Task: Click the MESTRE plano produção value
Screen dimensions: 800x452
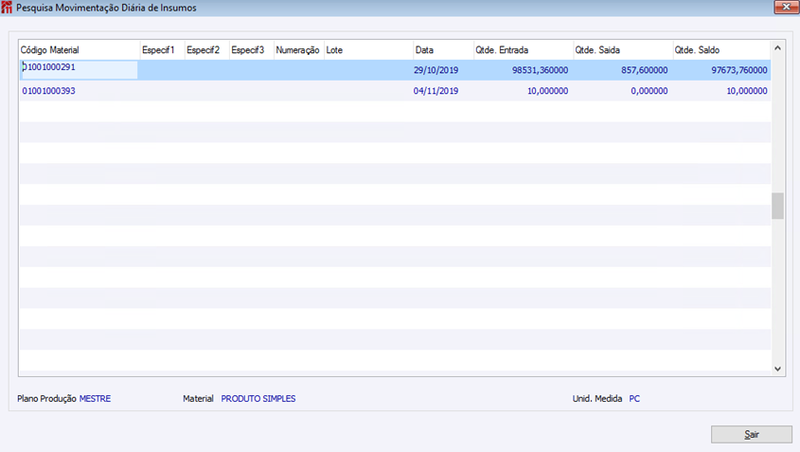Action: tap(95, 398)
